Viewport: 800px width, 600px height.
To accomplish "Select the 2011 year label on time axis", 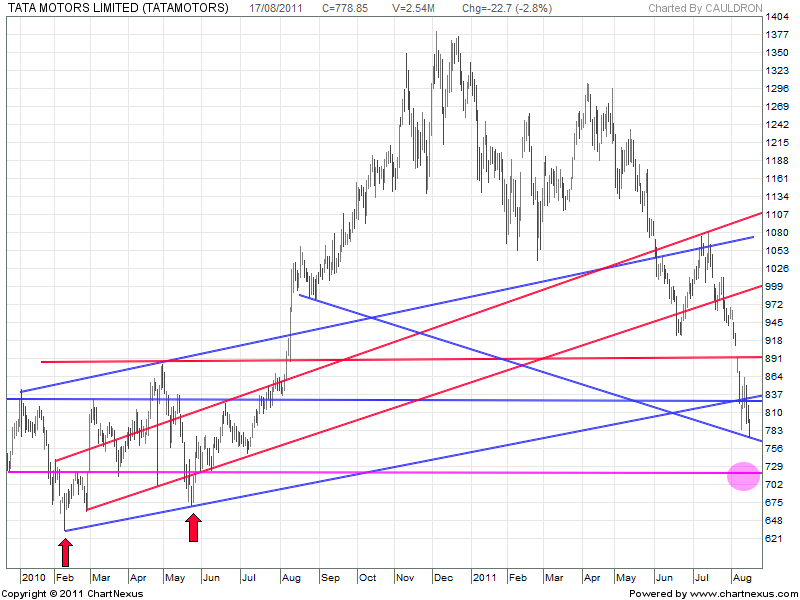I will point(484,577).
